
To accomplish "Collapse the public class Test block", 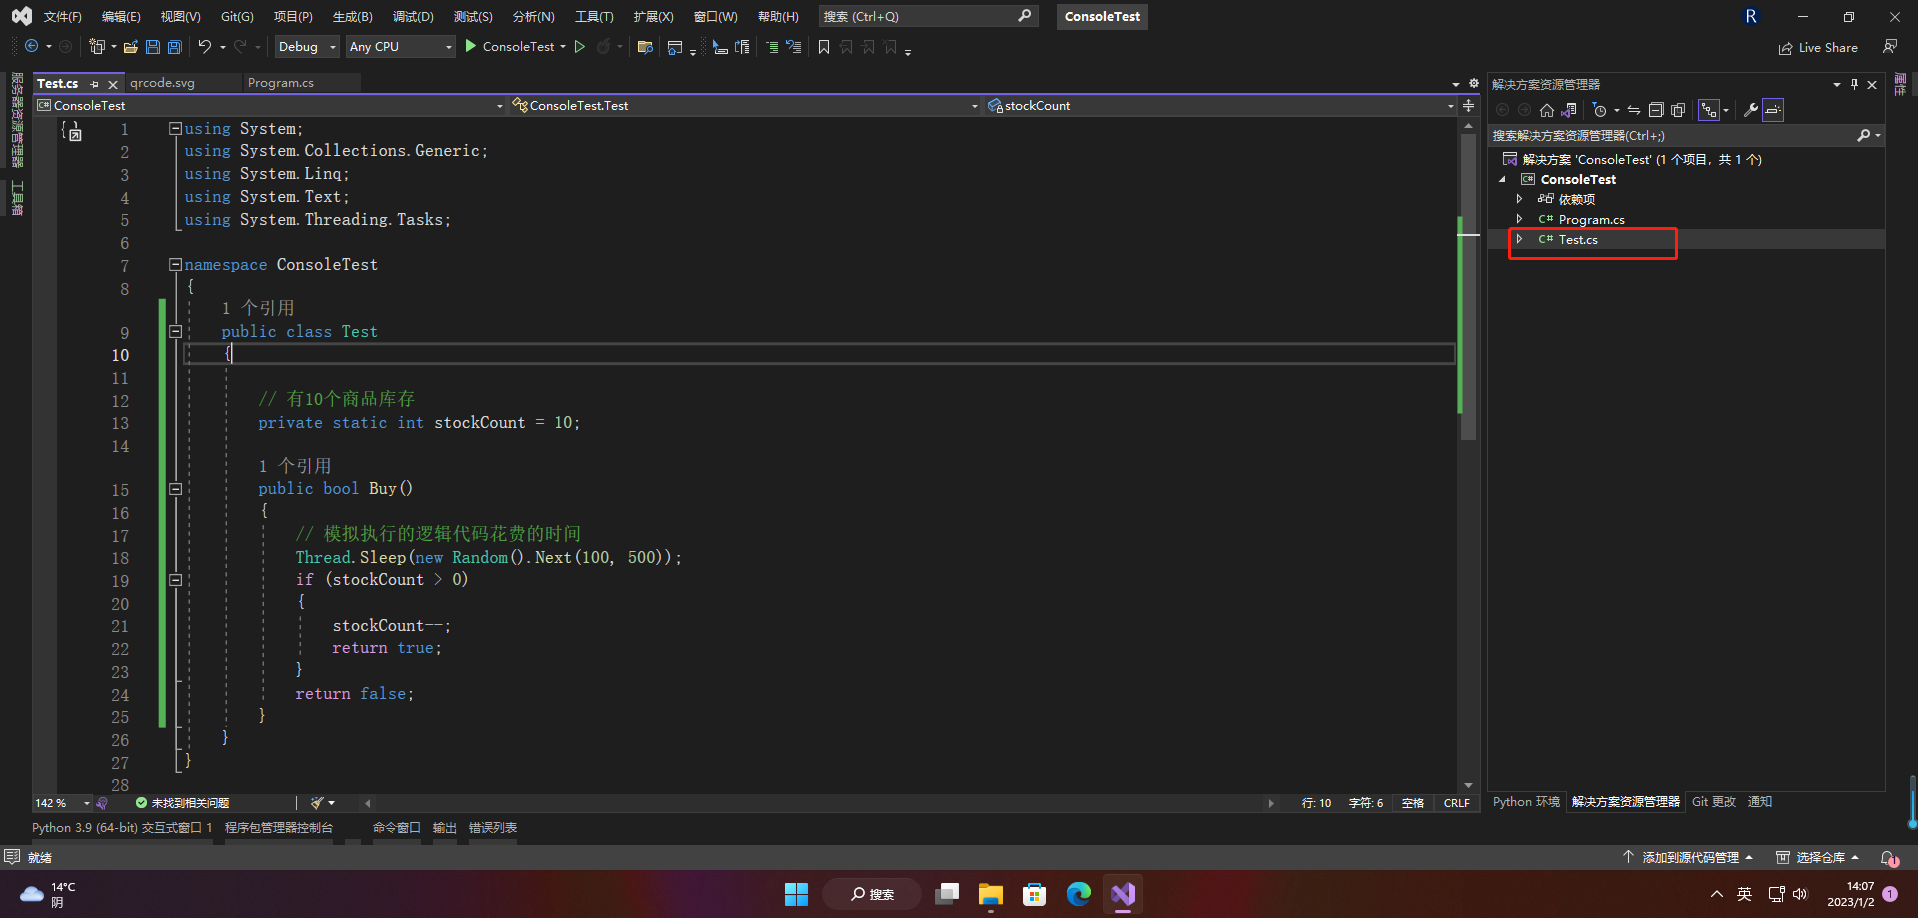I will 175,332.
